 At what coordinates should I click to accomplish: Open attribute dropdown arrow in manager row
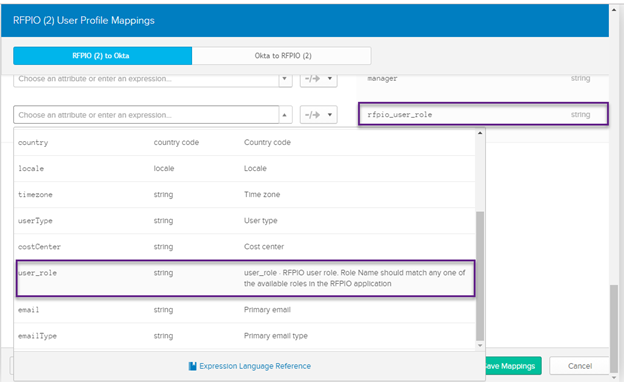point(285,79)
